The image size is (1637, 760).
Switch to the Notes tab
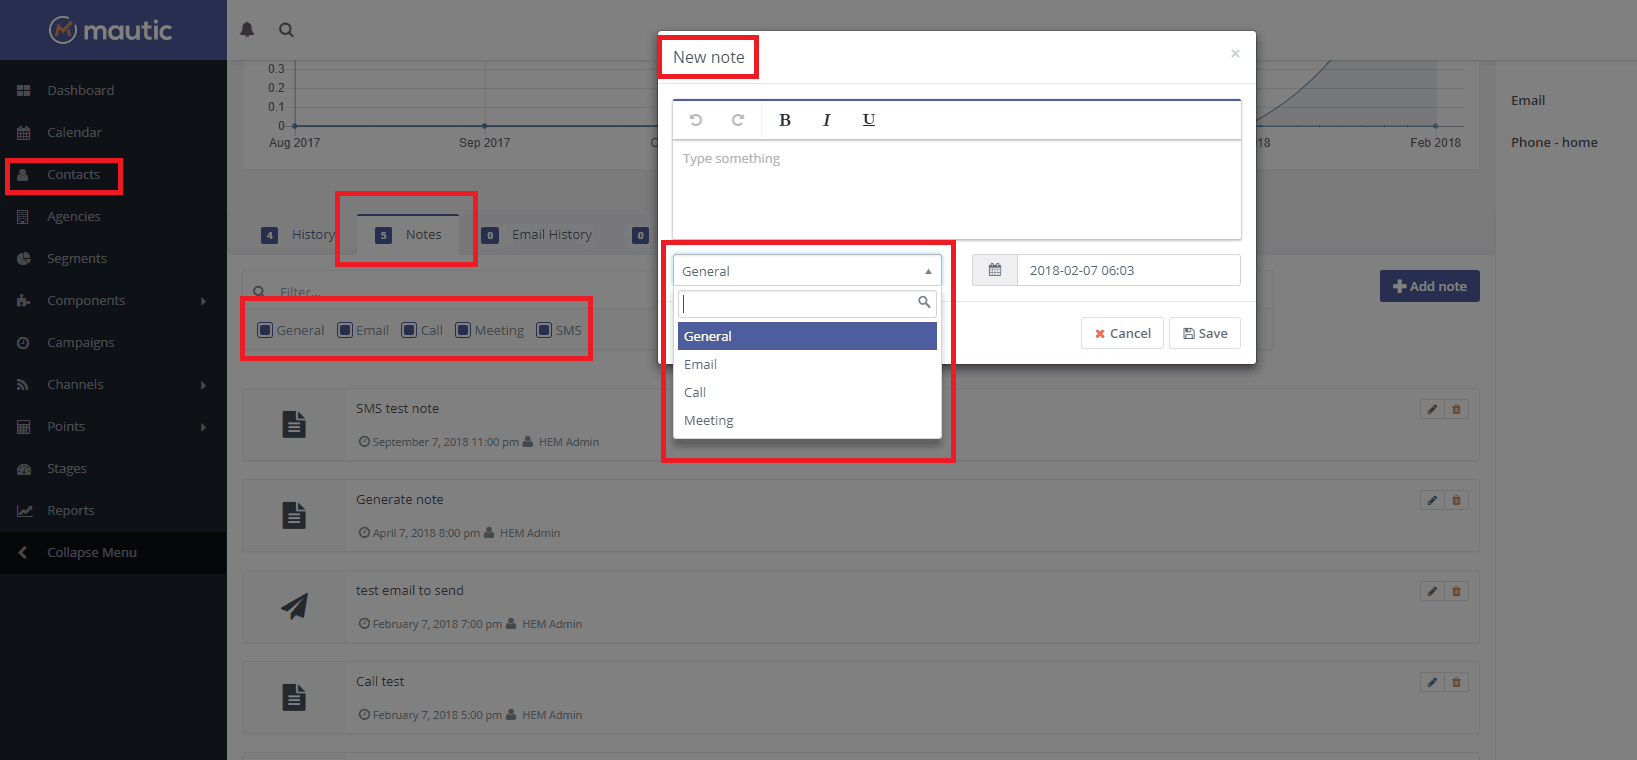tap(408, 235)
